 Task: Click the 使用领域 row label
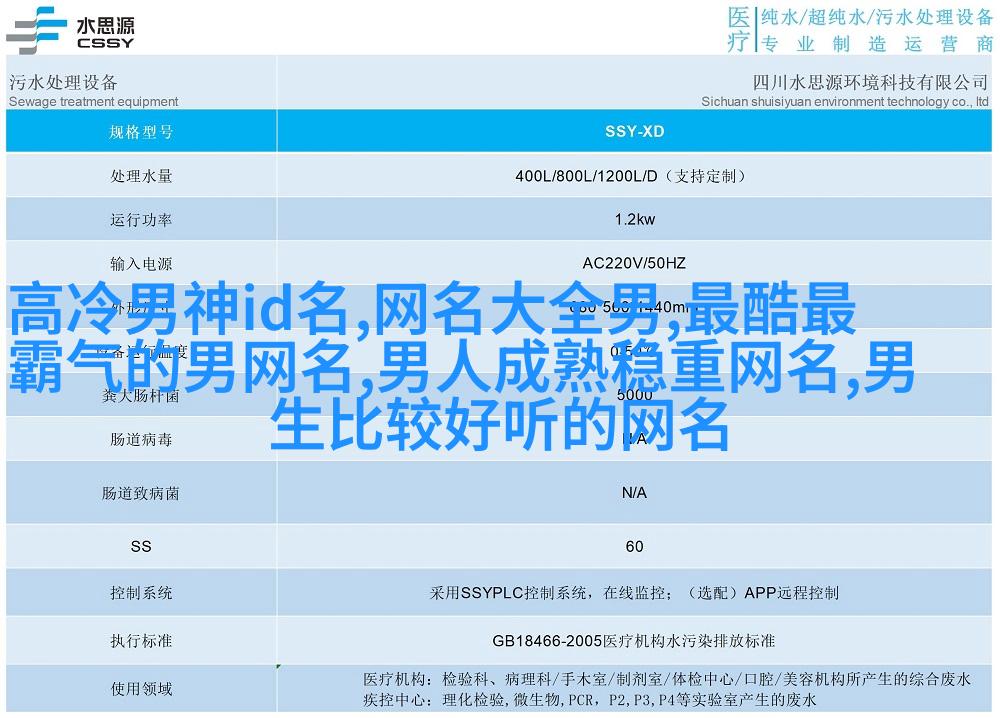click(x=141, y=689)
